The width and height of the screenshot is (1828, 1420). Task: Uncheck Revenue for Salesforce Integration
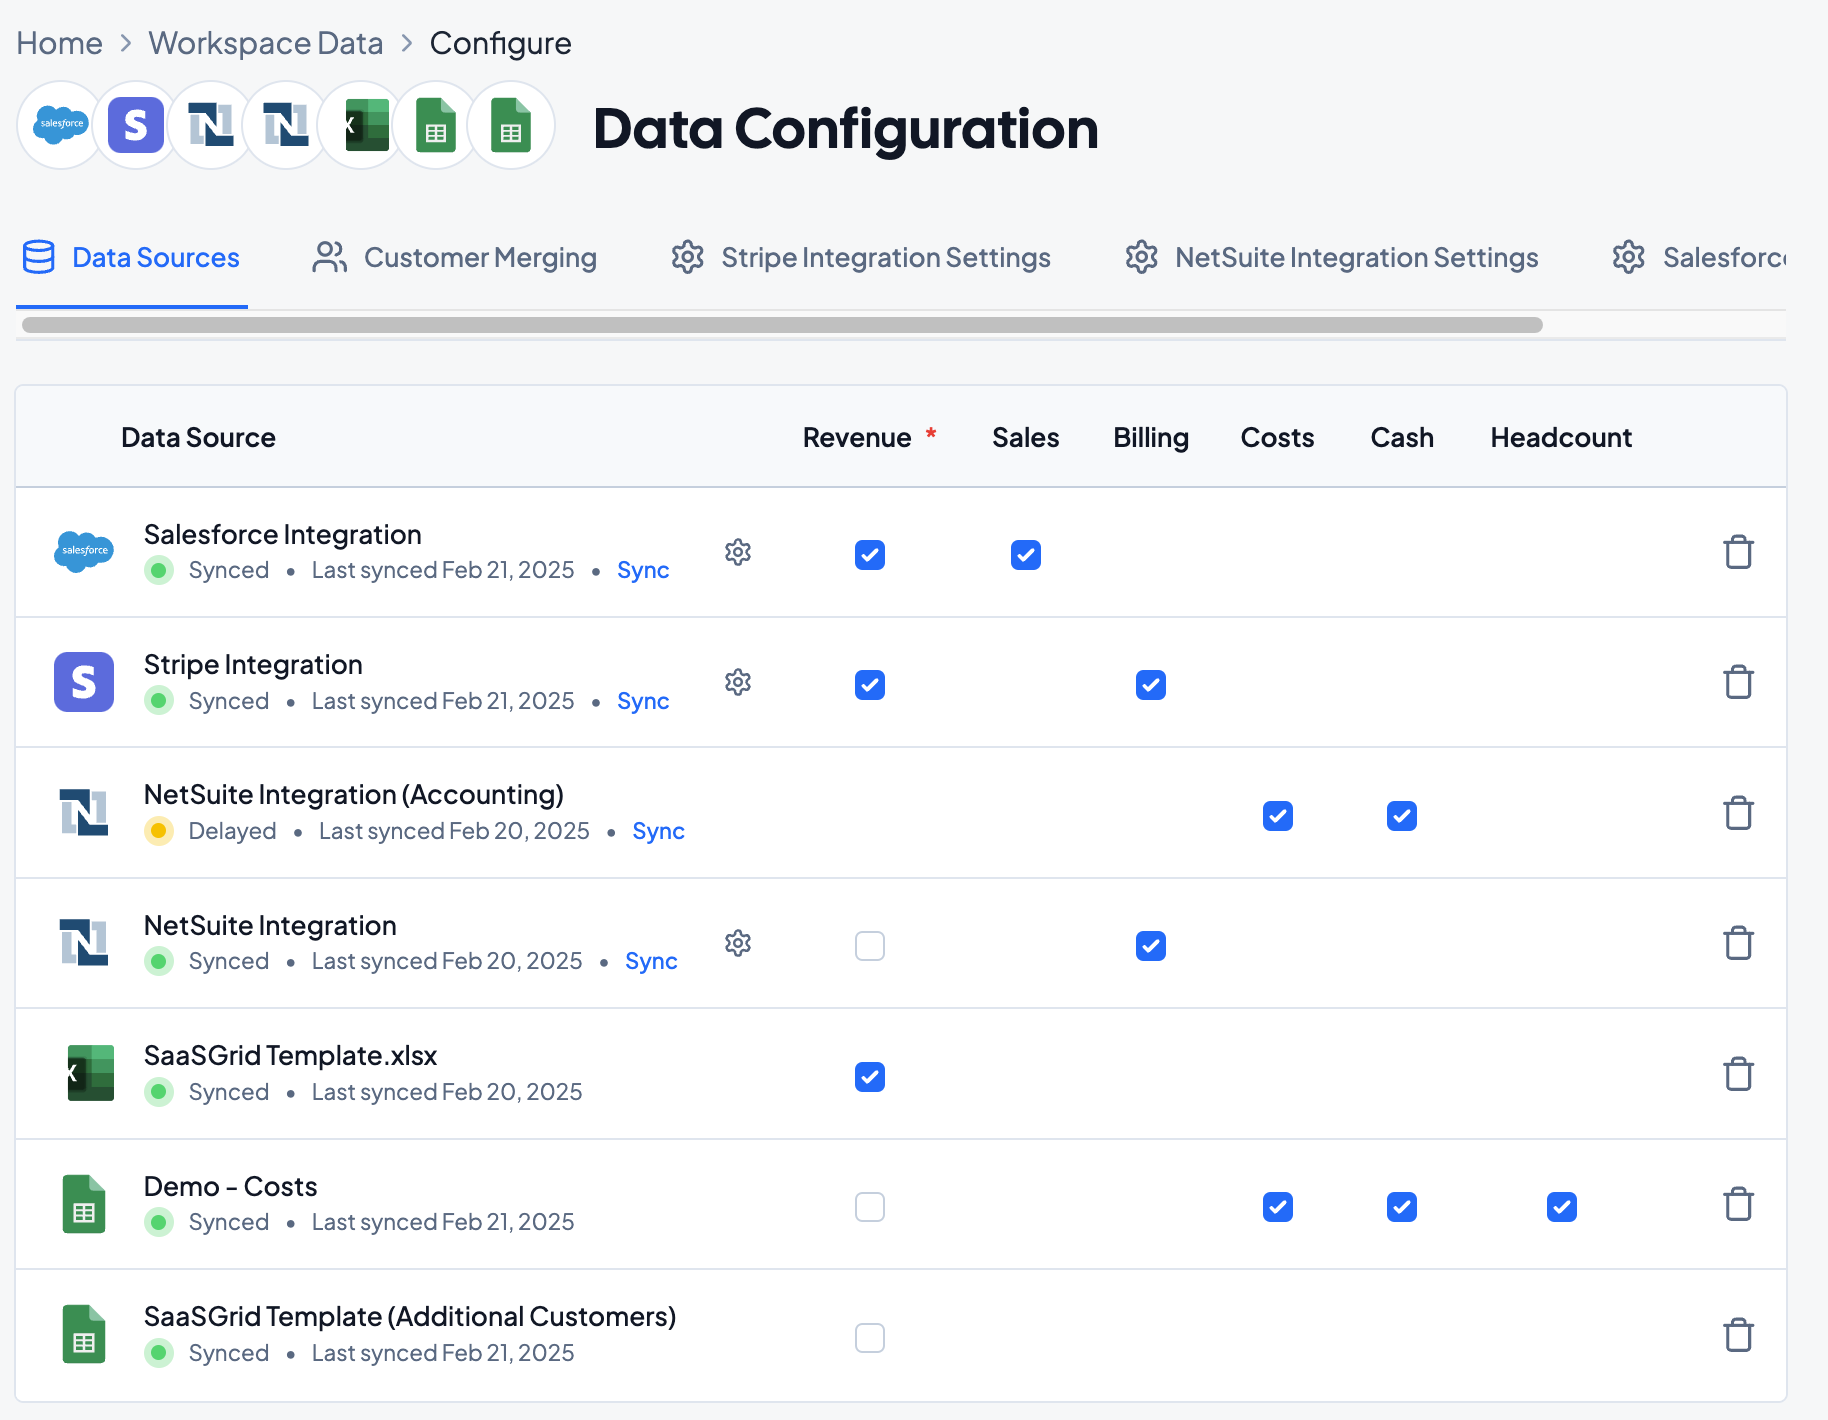pyautogui.click(x=870, y=555)
